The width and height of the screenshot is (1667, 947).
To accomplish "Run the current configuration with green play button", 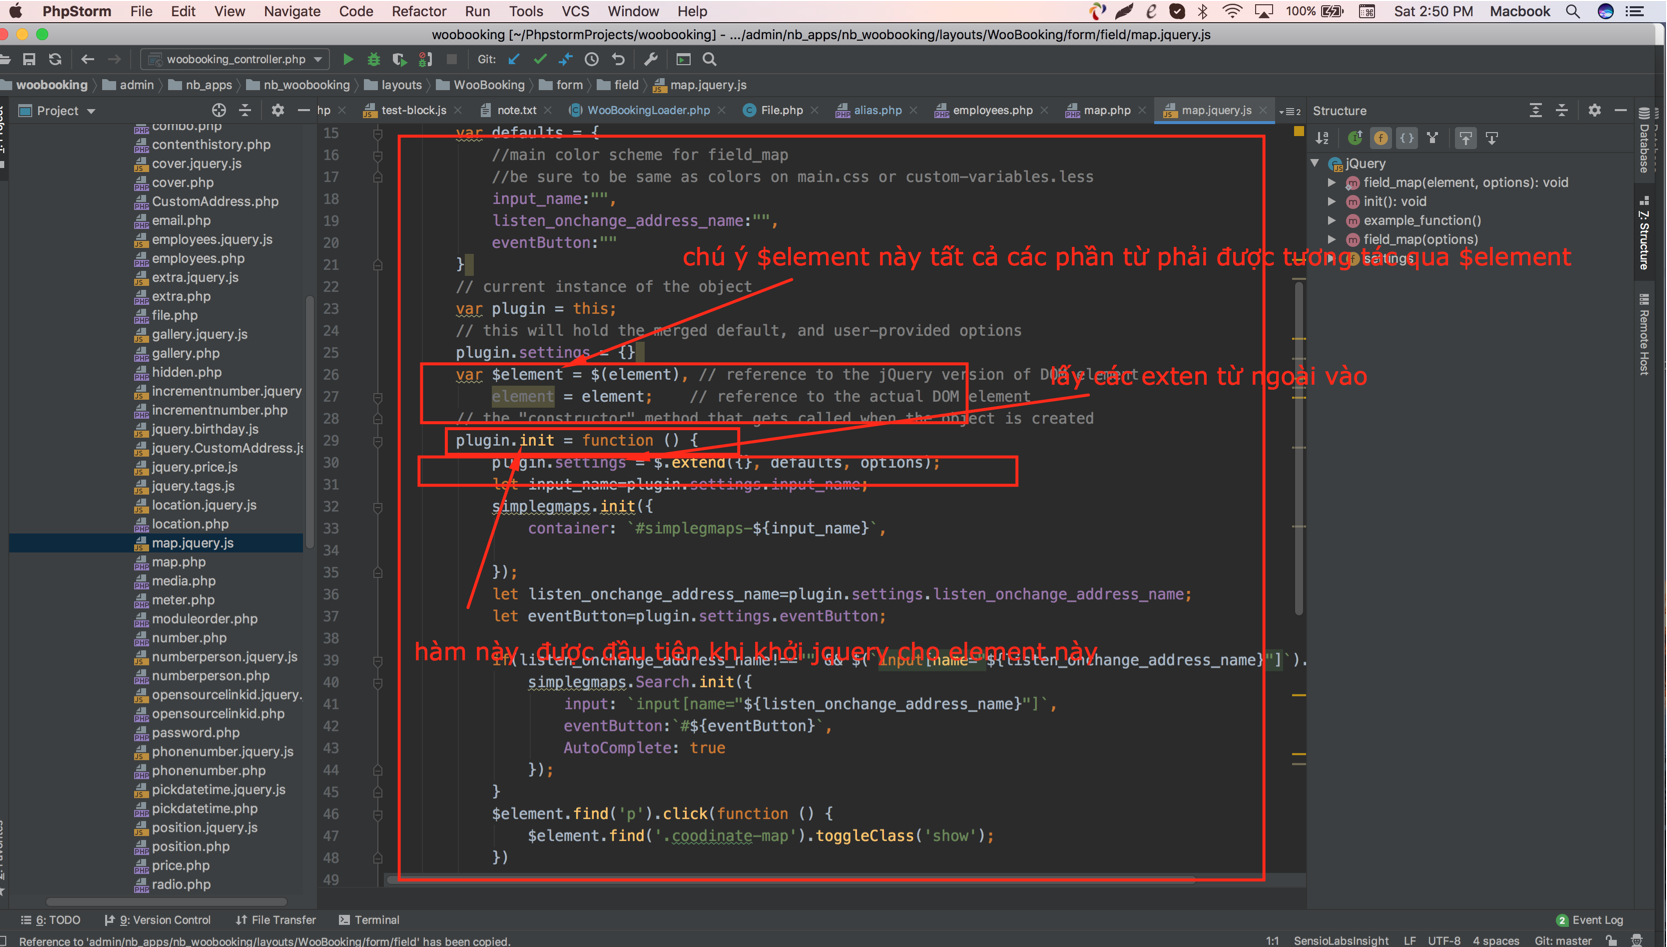I will (348, 59).
